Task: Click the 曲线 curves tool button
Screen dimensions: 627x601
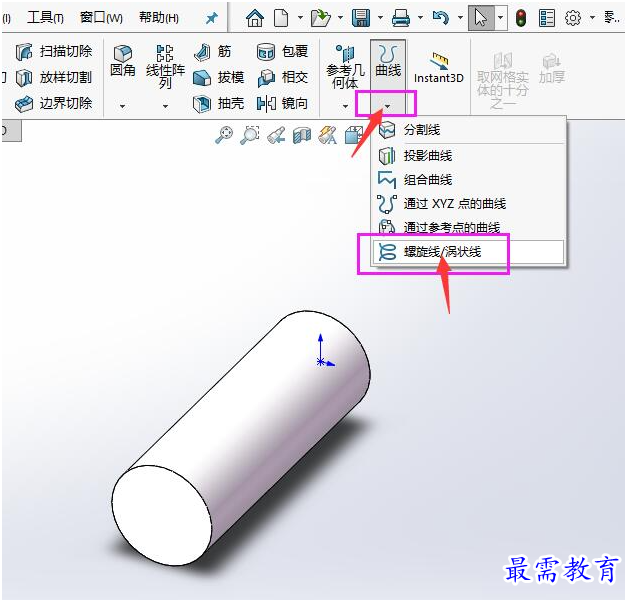Action: pos(388,61)
